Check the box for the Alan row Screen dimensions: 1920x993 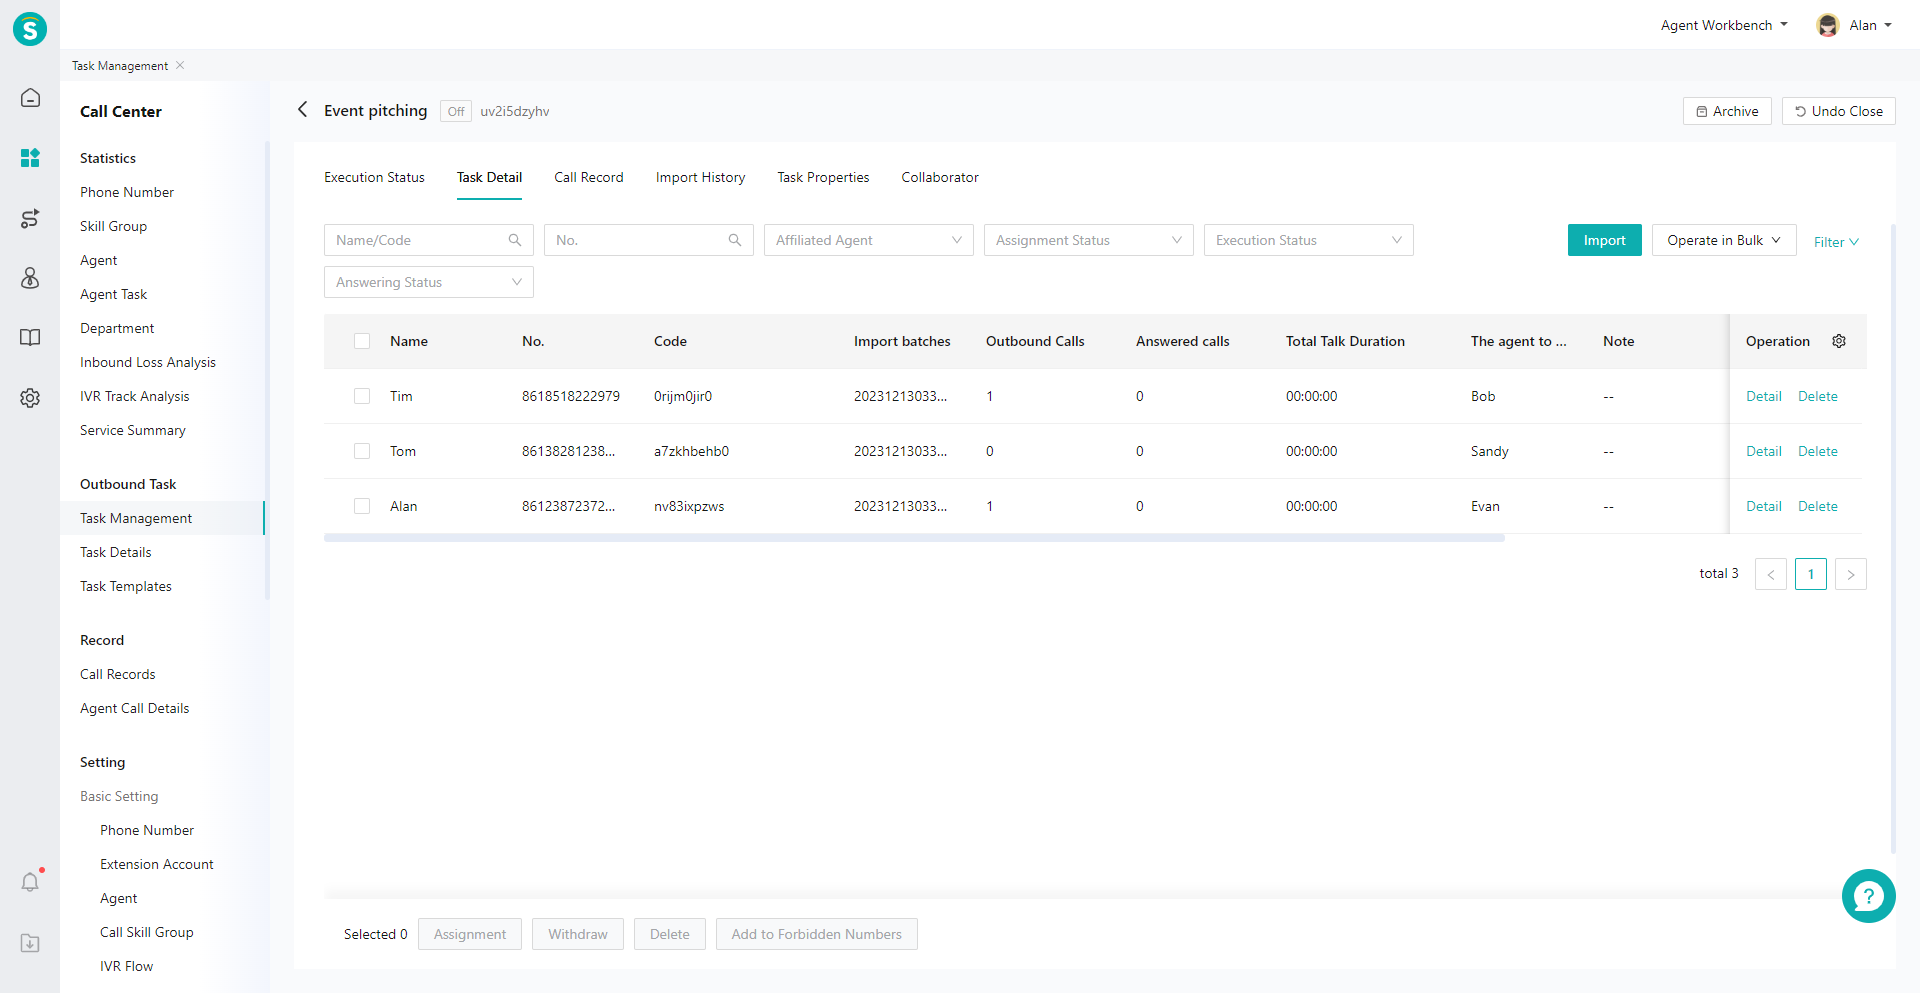click(362, 506)
